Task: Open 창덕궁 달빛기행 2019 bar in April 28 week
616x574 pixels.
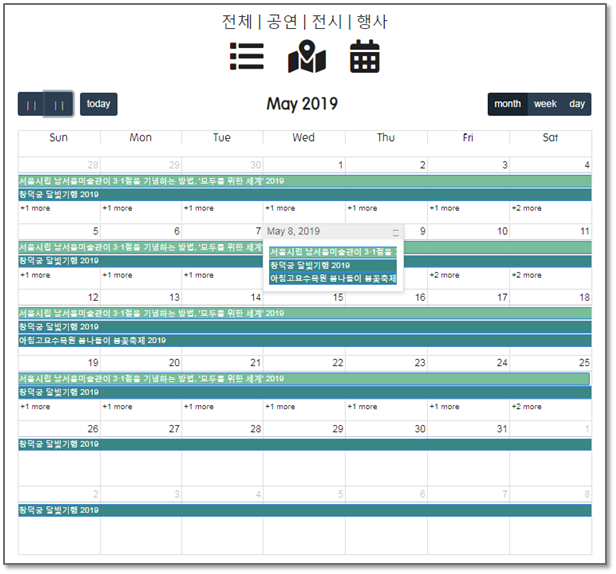Action: (305, 194)
